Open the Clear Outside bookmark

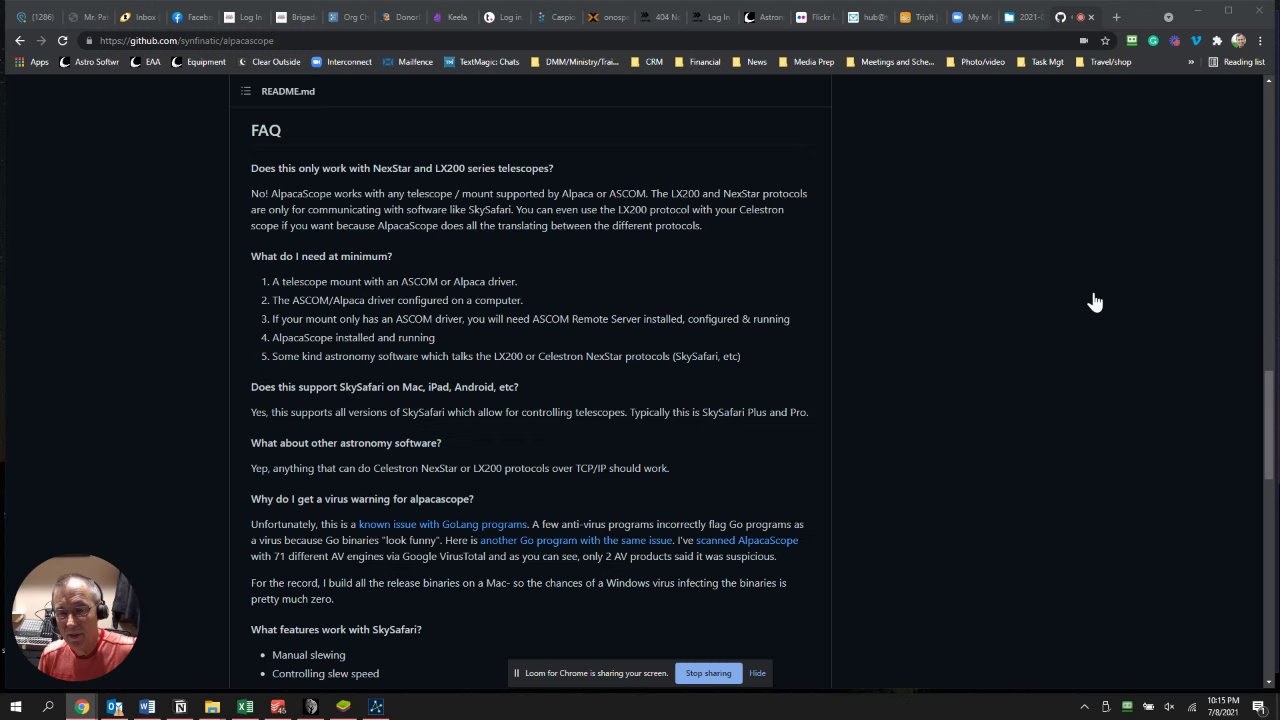[267, 62]
